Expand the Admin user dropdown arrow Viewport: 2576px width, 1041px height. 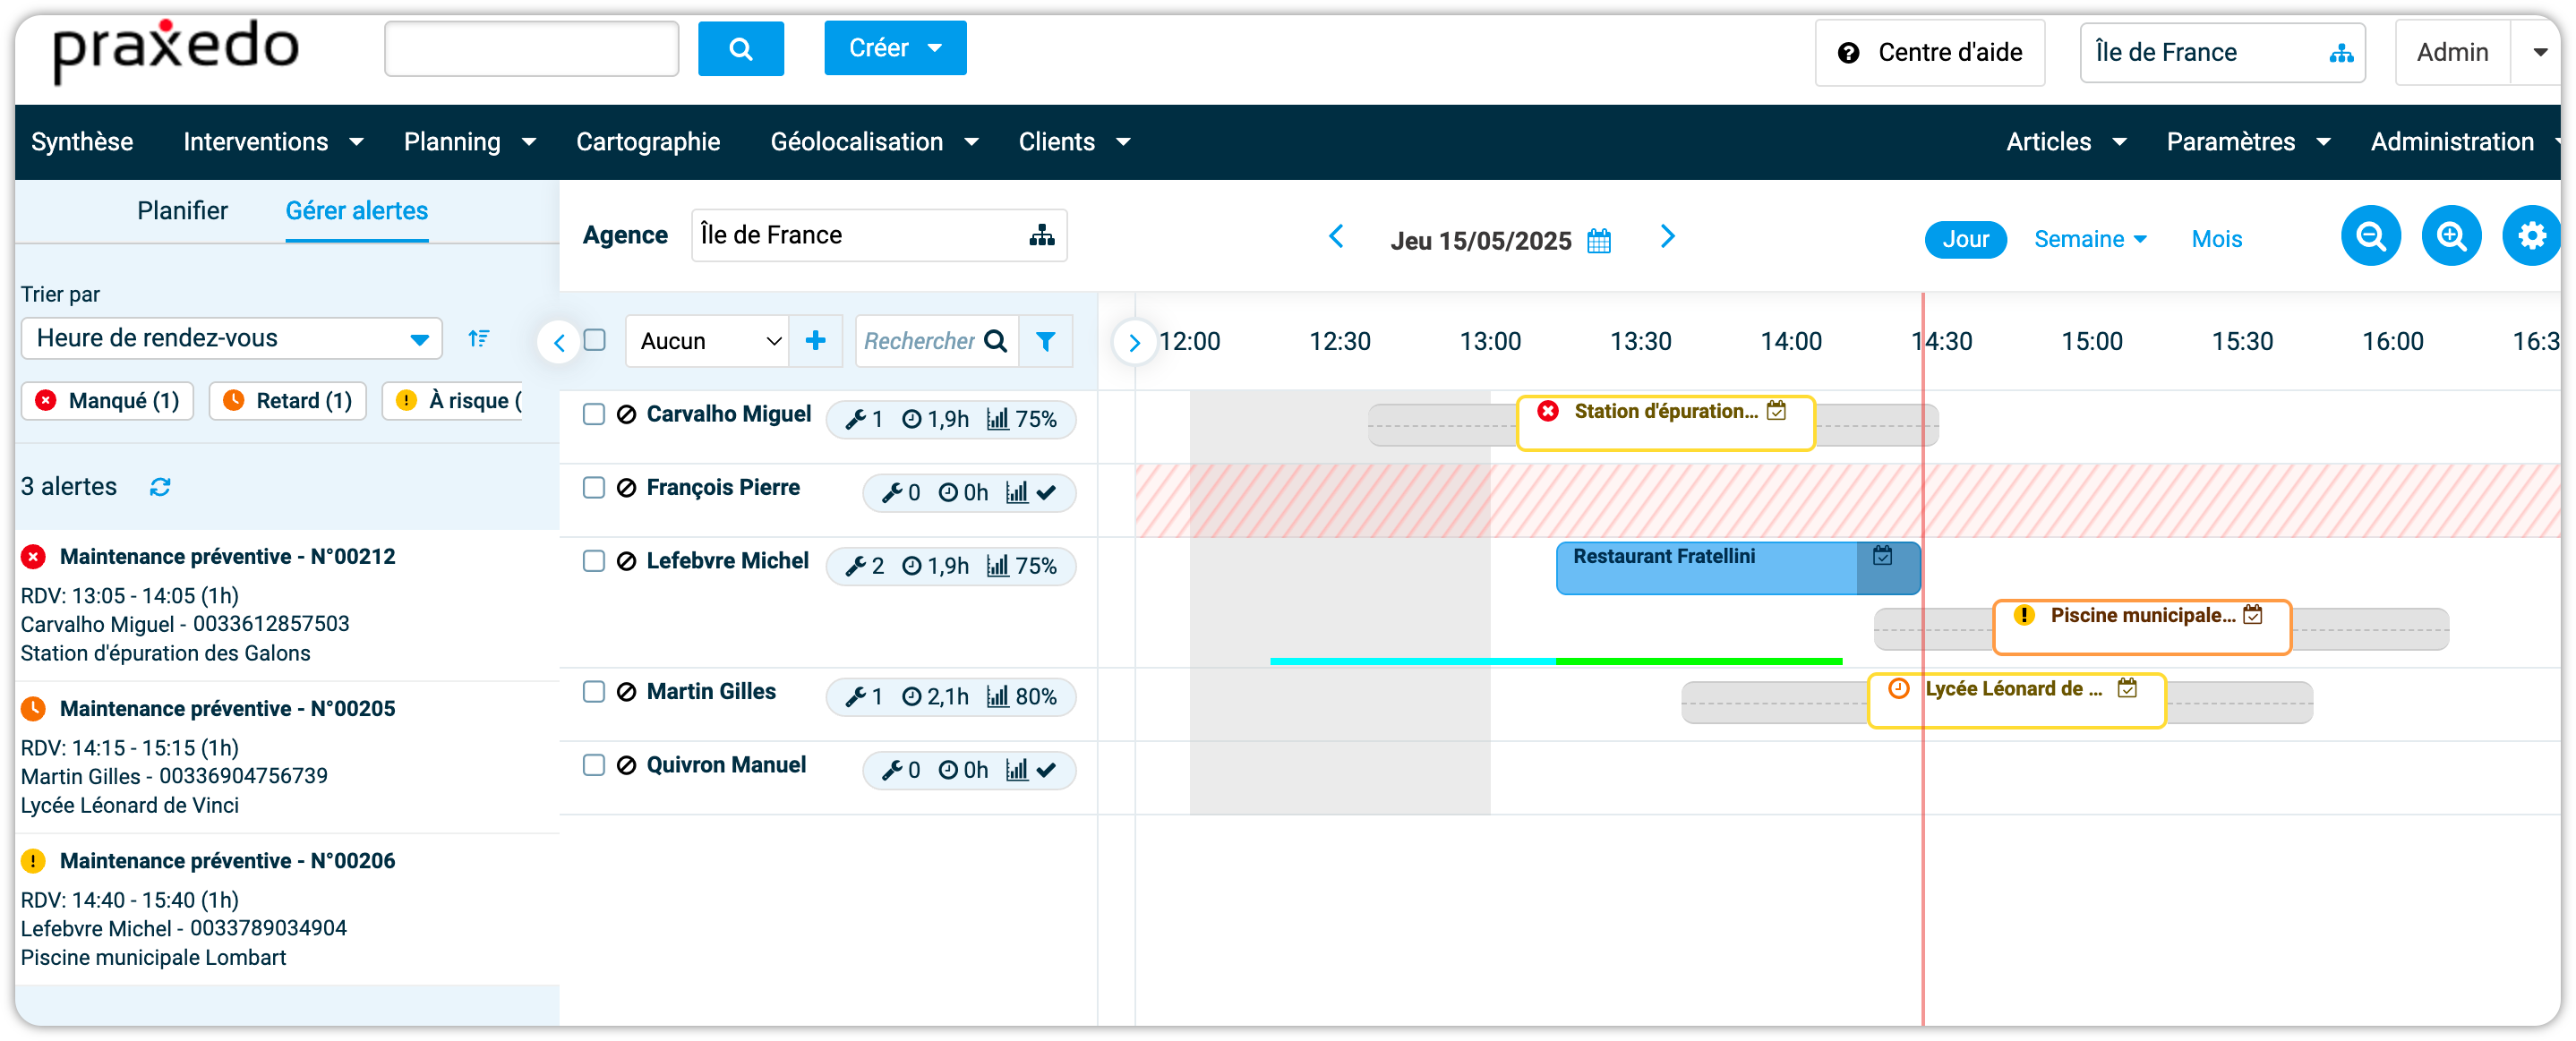pos(2540,52)
